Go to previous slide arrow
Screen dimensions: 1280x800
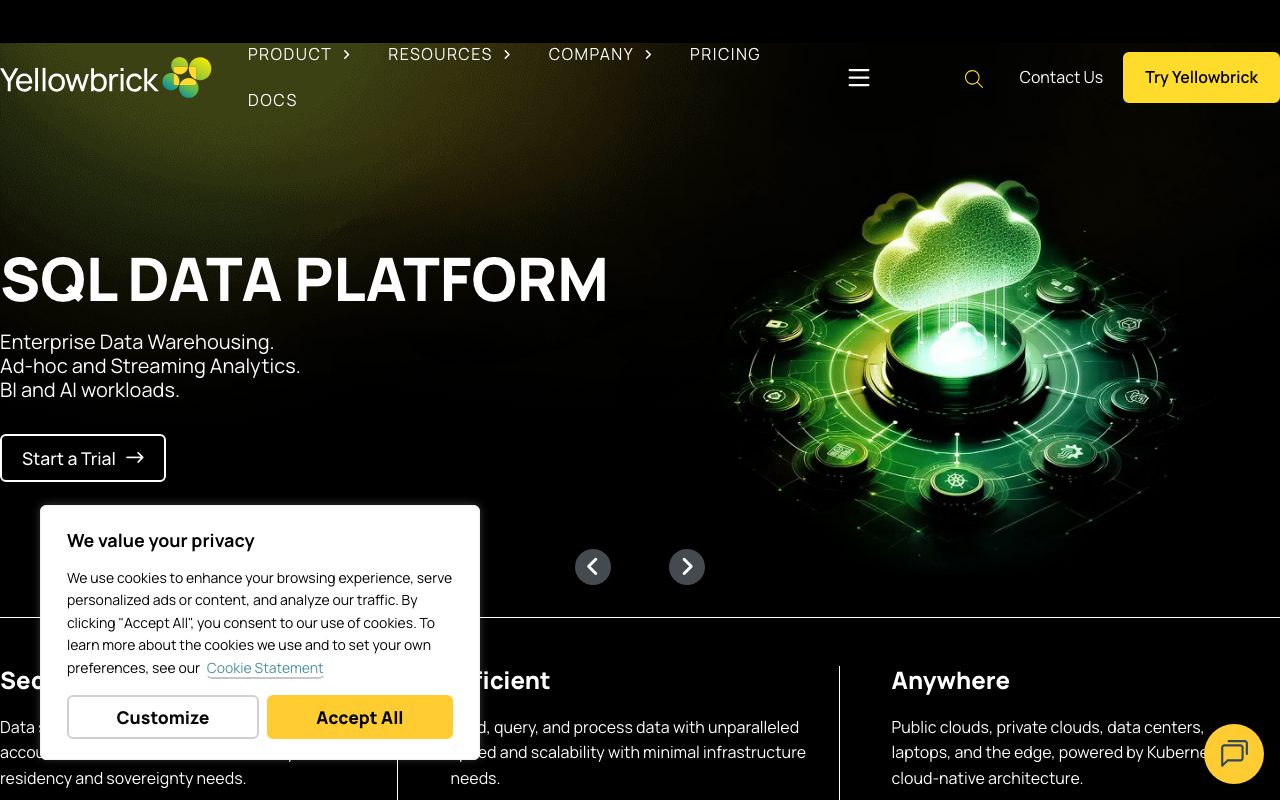593,567
